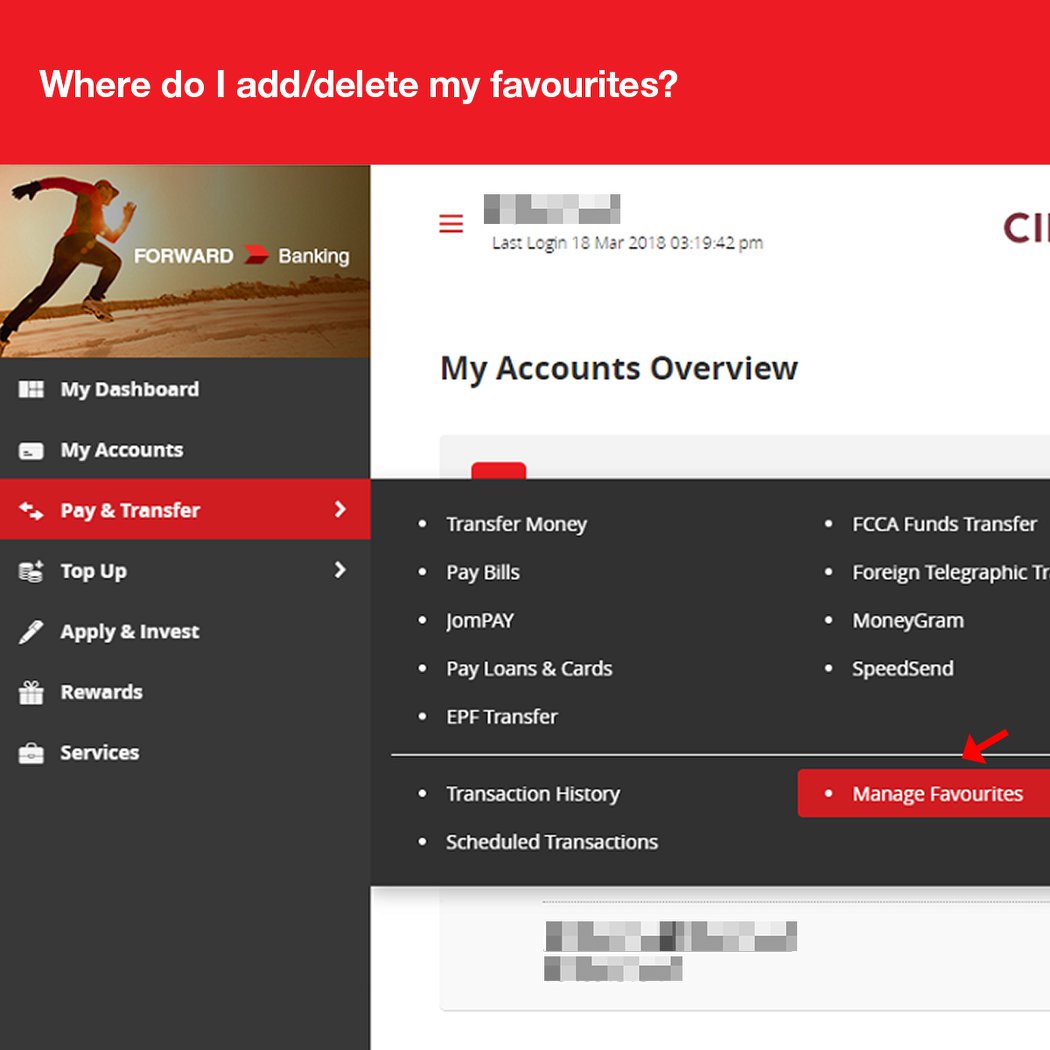The height and width of the screenshot is (1050, 1050).
Task: Open FCCA Funds Transfer option
Action: pos(944,524)
